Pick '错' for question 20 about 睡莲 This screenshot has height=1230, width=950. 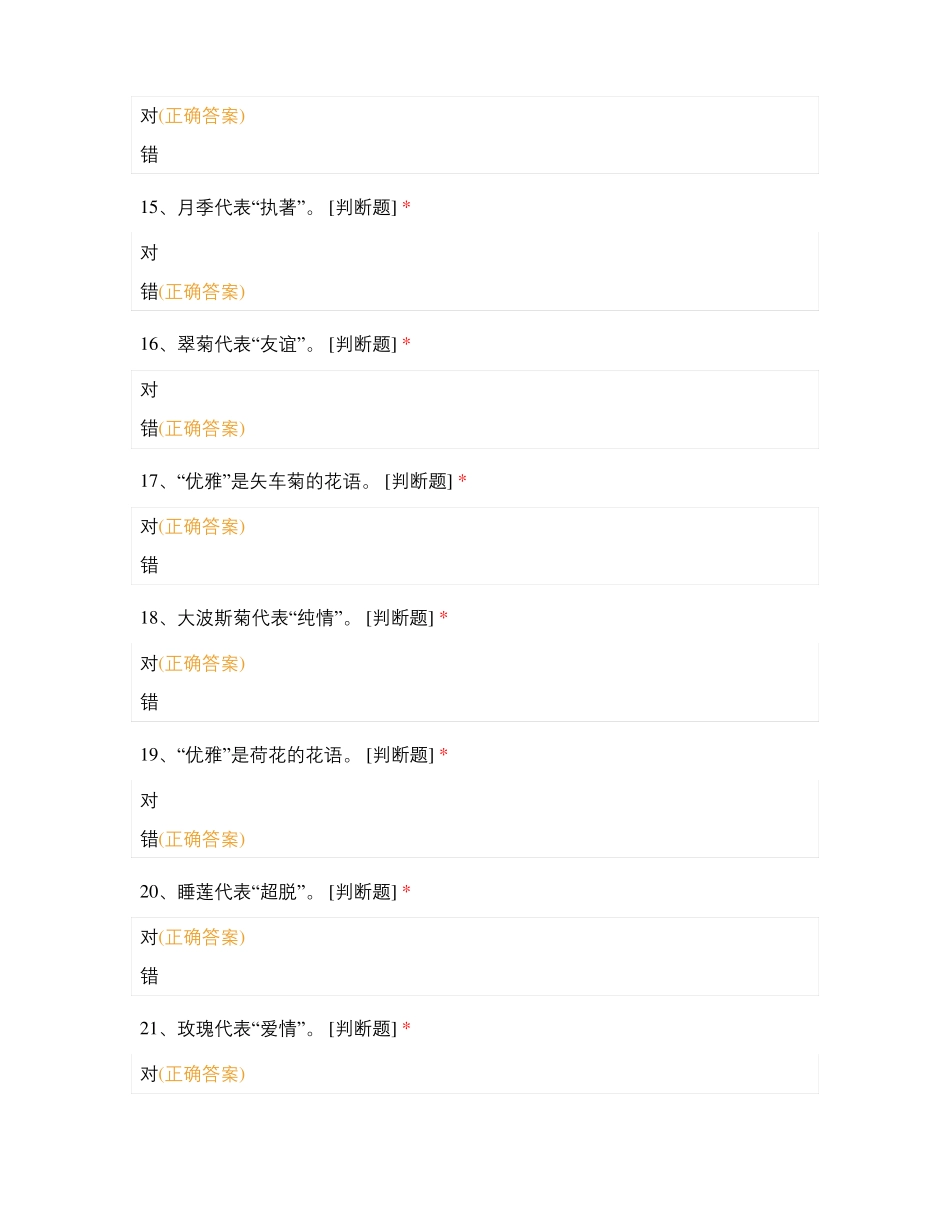click(x=149, y=976)
